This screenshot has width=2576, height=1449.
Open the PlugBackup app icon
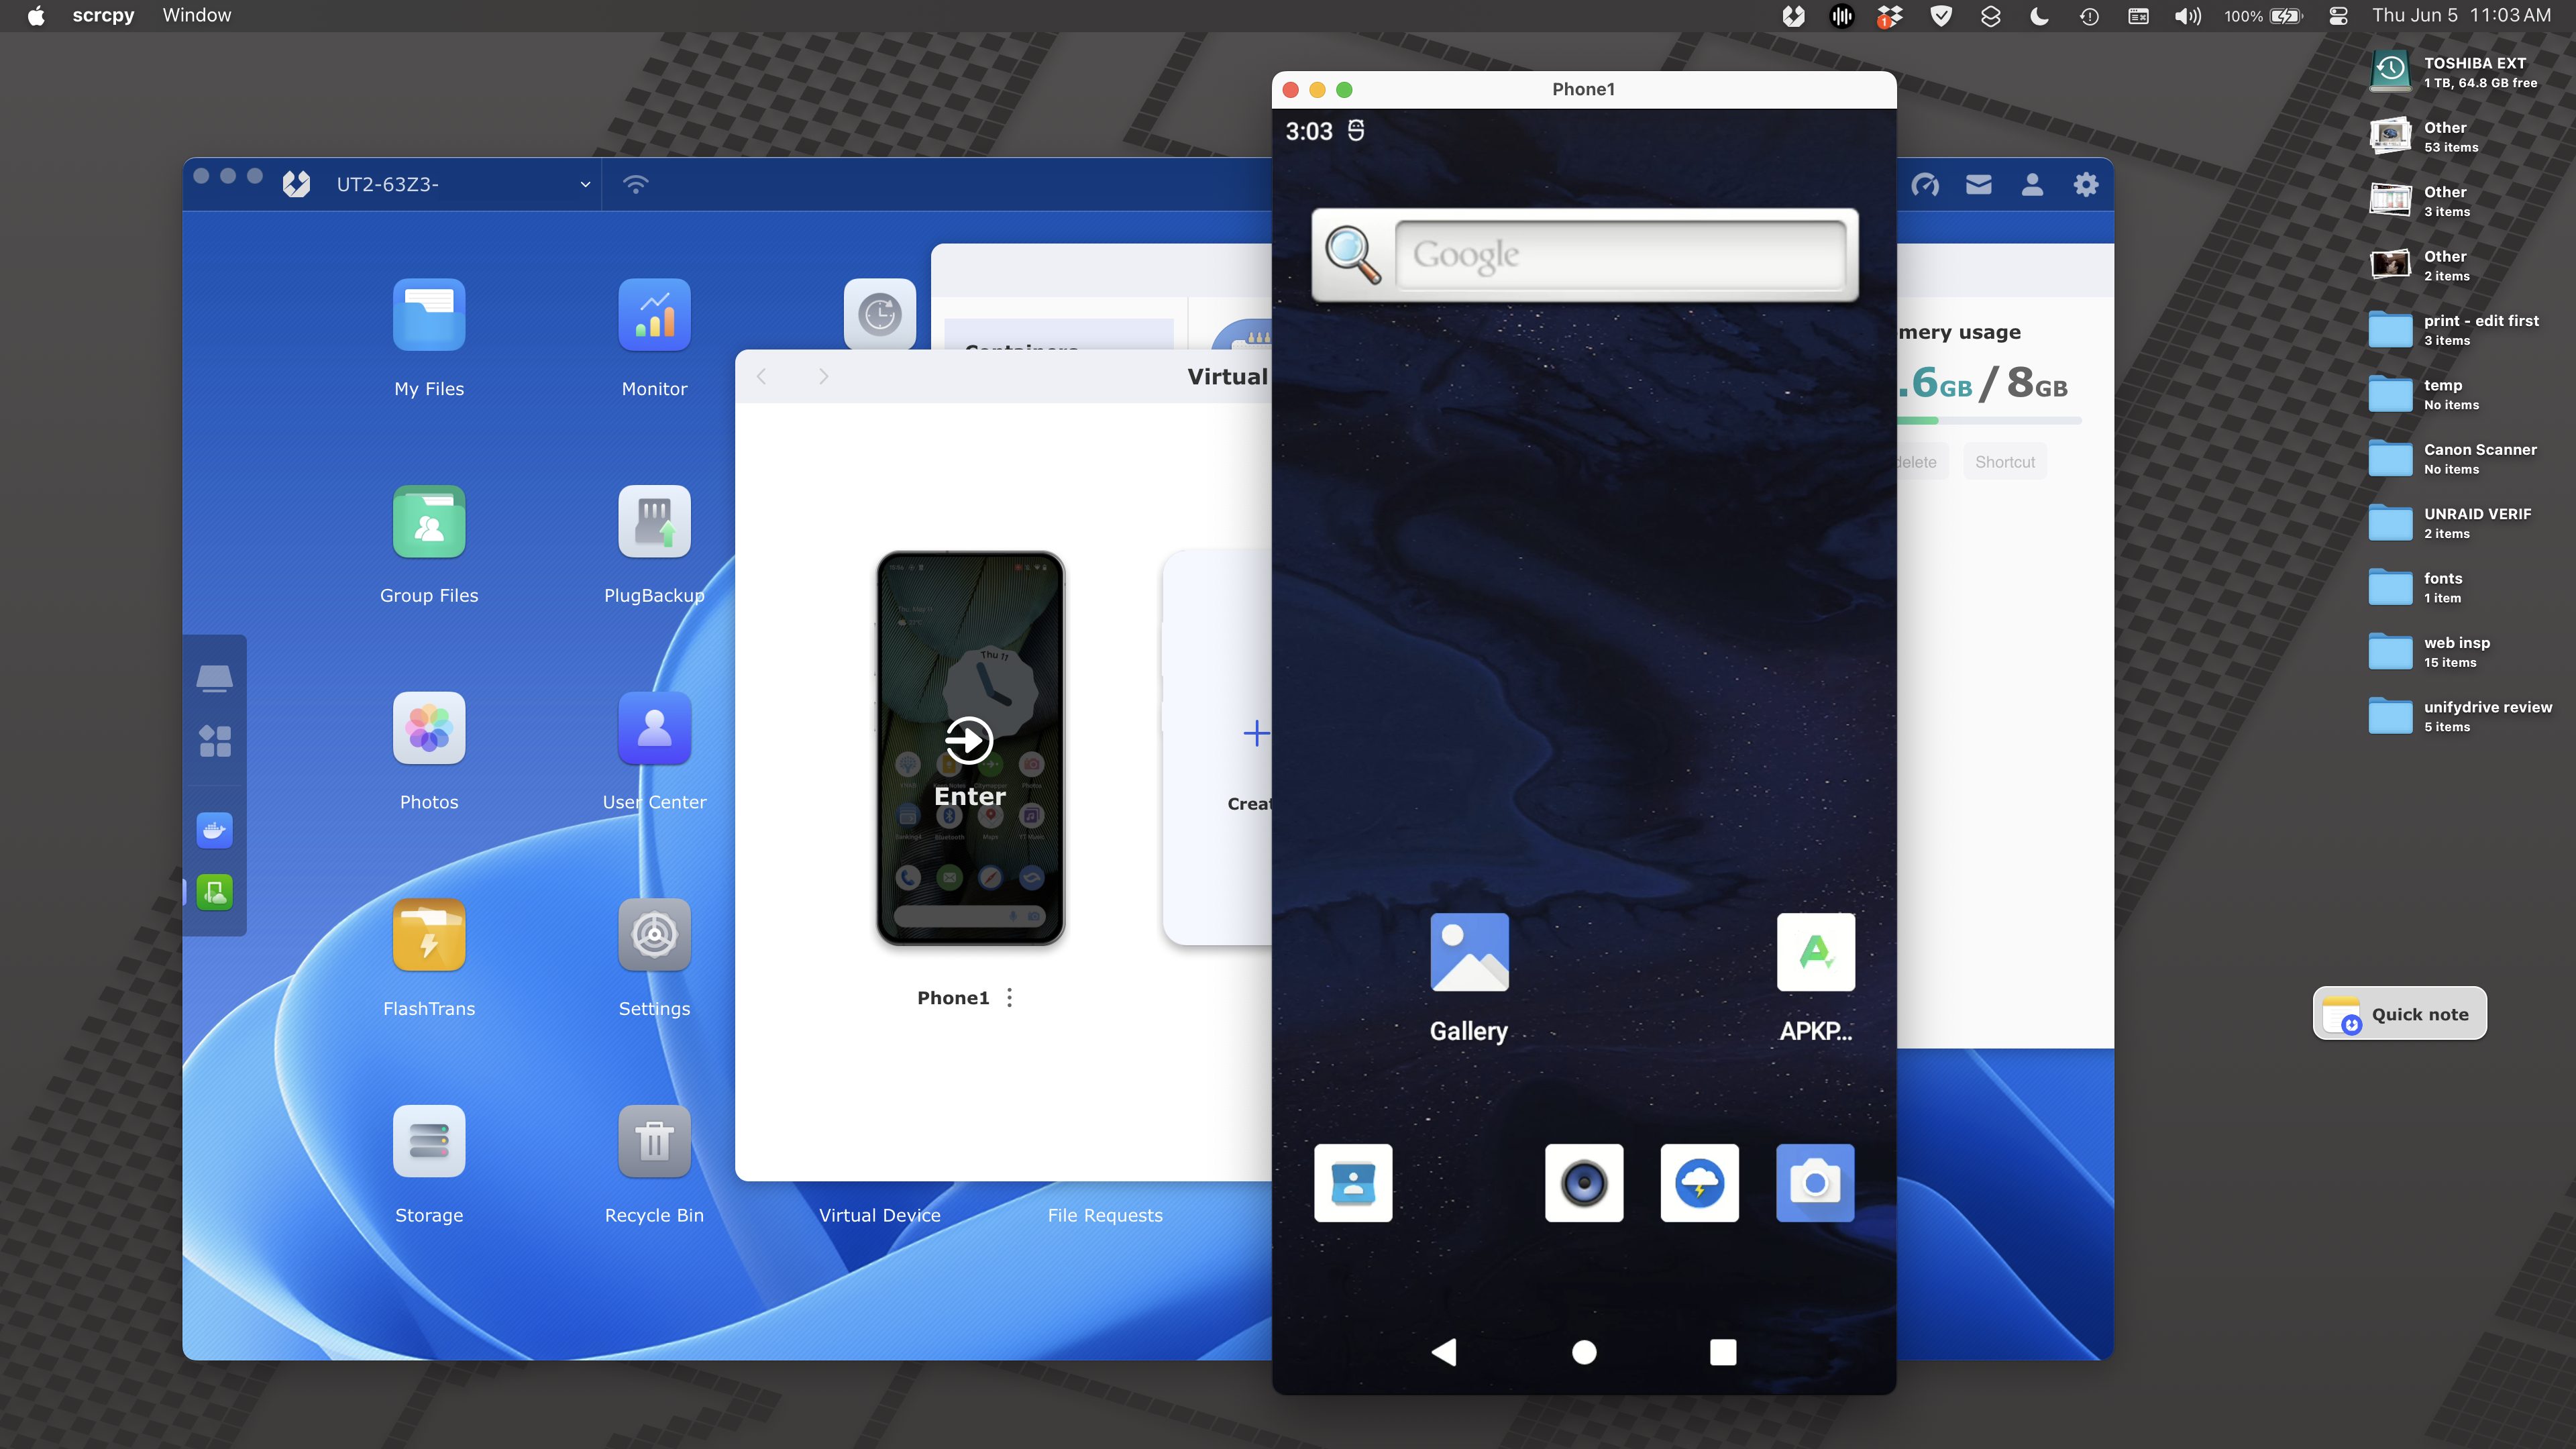(x=654, y=521)
